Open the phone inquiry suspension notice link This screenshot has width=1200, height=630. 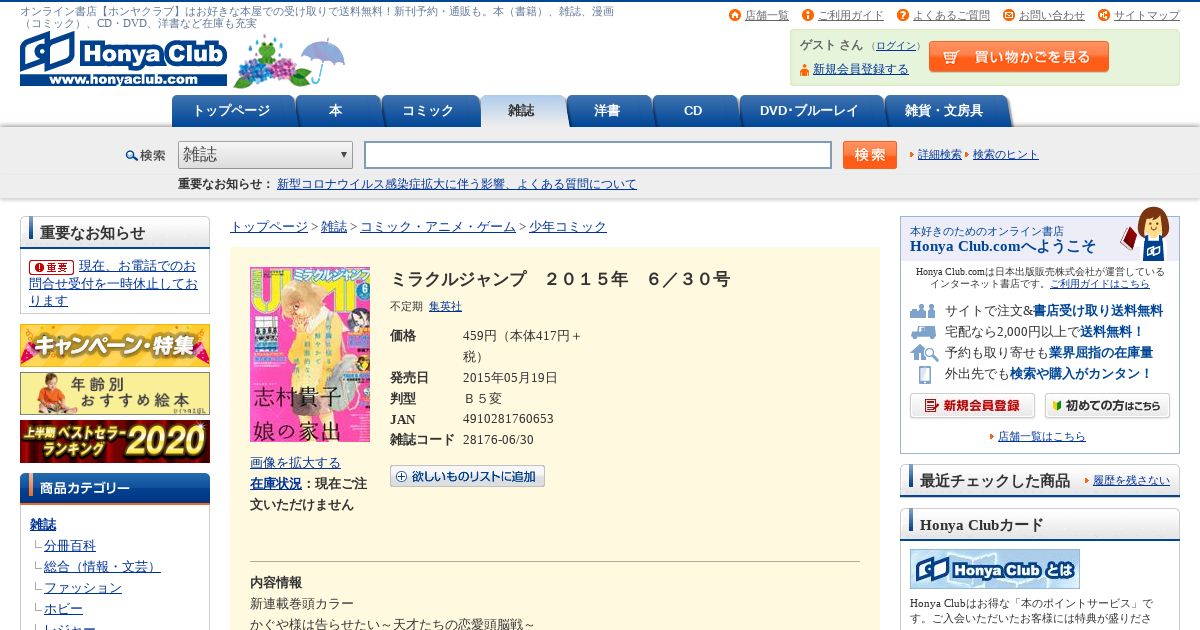click(113, 283)
